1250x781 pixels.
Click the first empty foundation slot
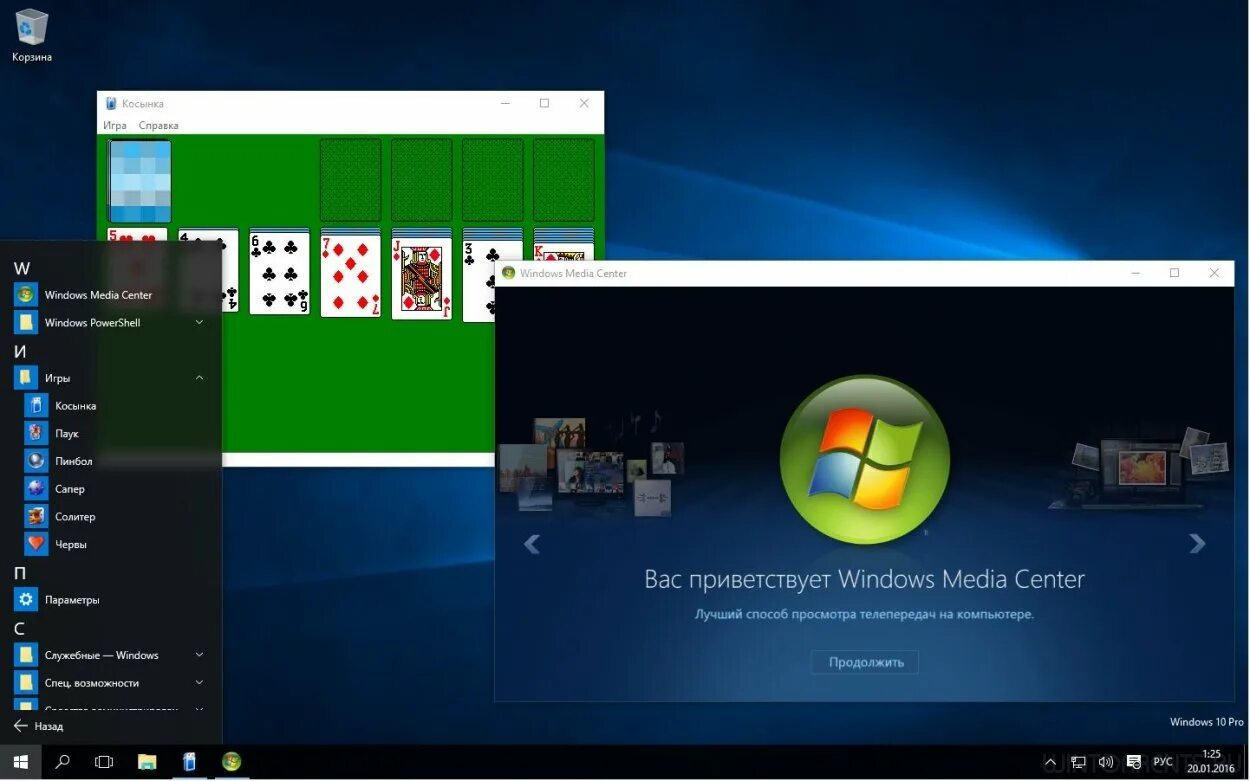pos(350,180)
